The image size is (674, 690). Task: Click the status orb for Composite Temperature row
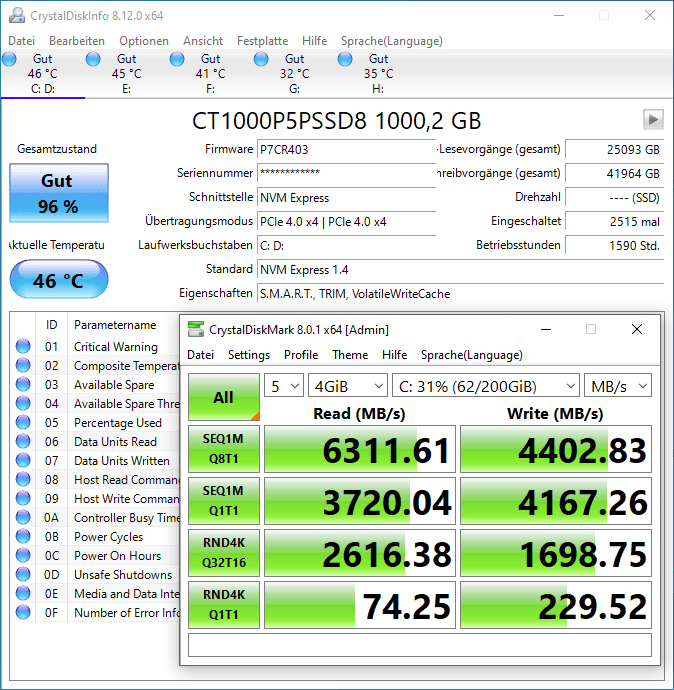tap(23, 365)
